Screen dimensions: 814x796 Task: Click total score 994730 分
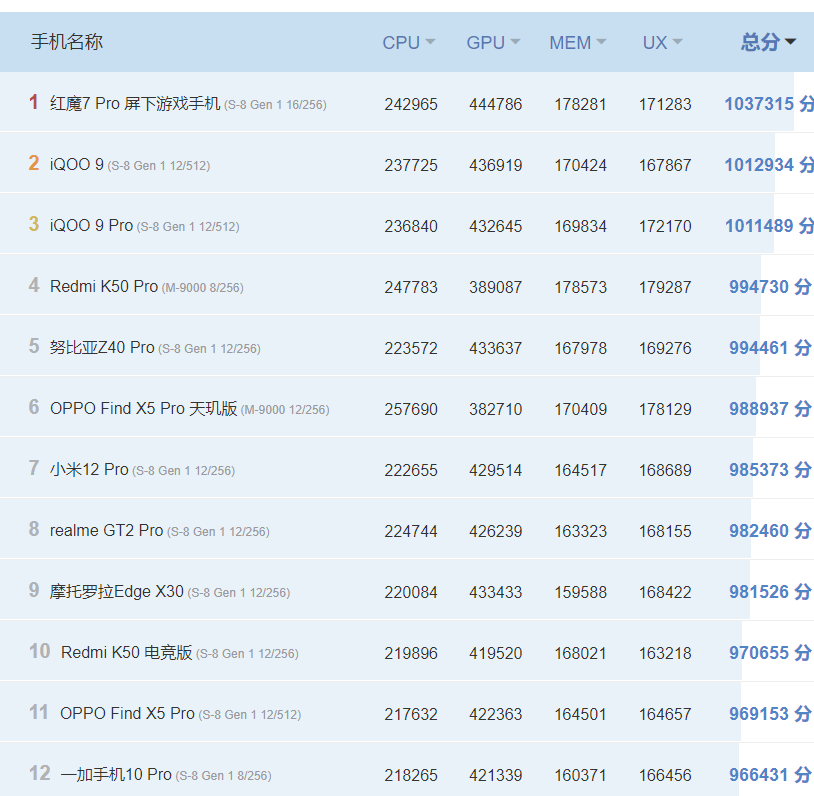(x=770, y=287)
